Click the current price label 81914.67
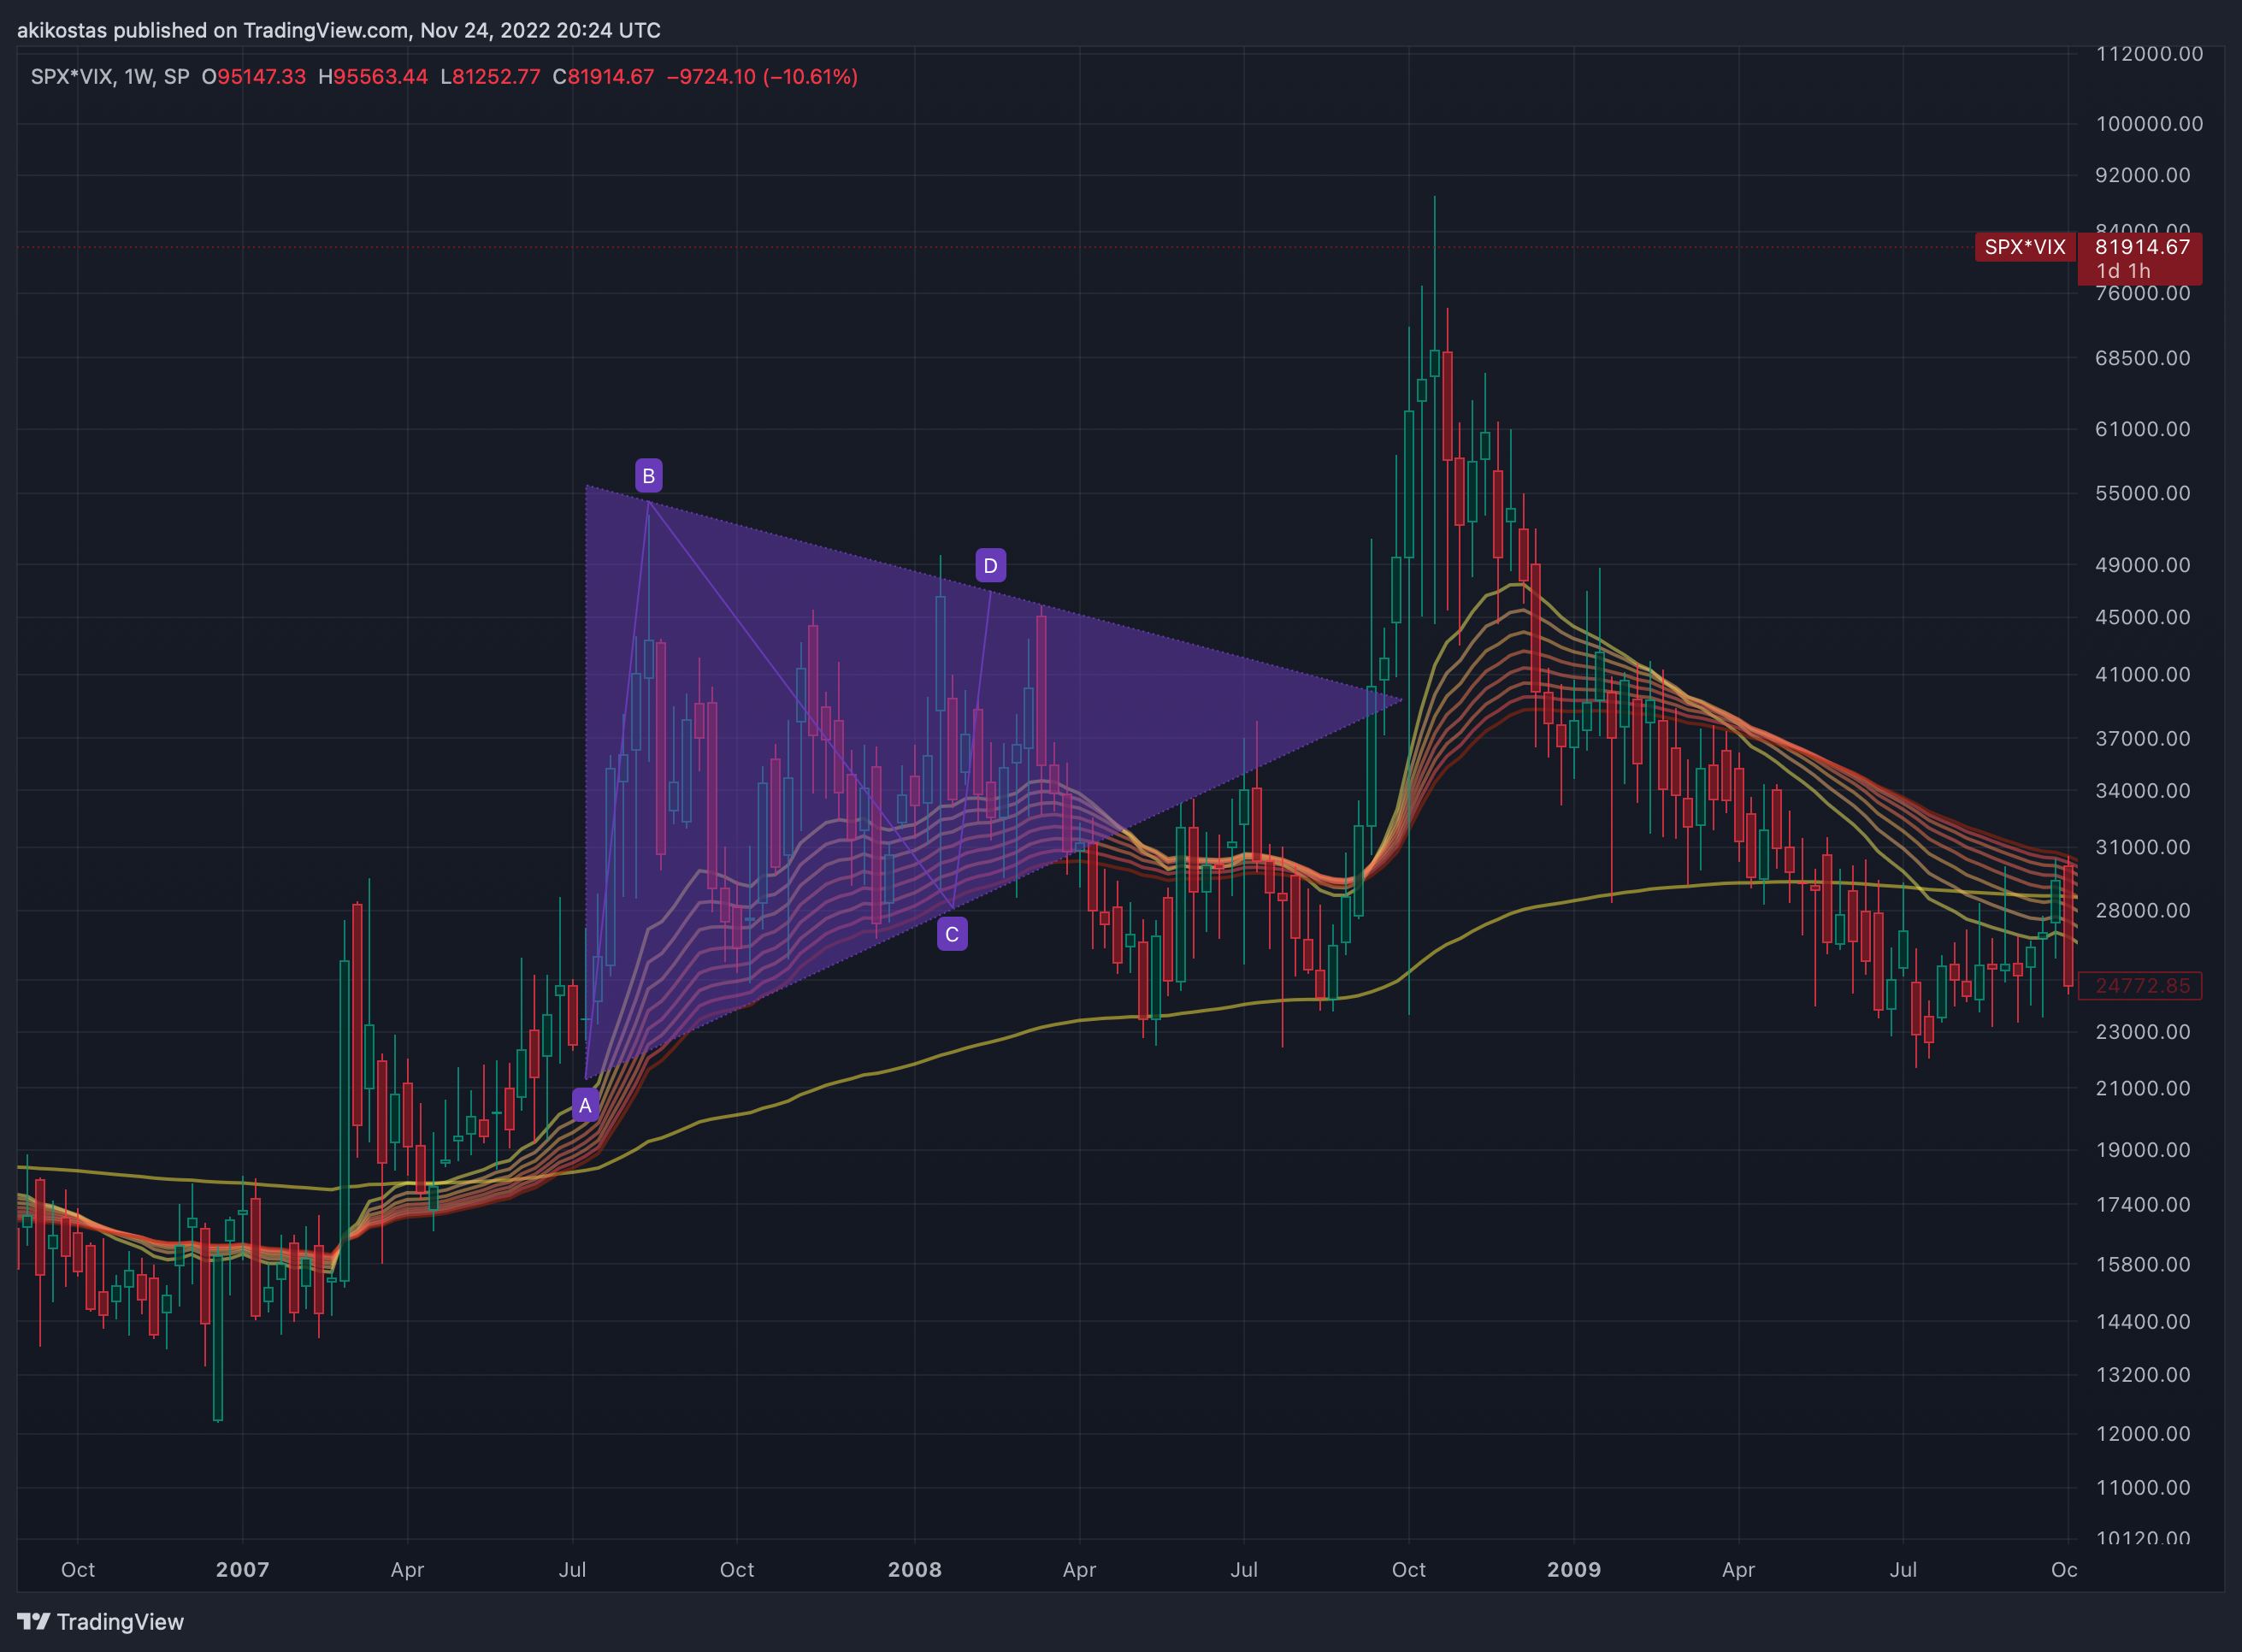The height and width of the screenshot is (1652, 2242). pos(2142,247)
